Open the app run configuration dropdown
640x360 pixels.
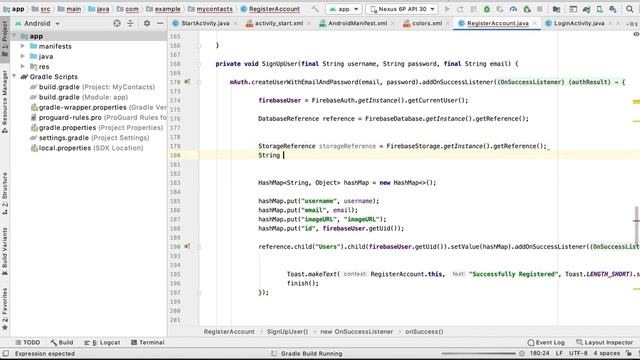344,9
